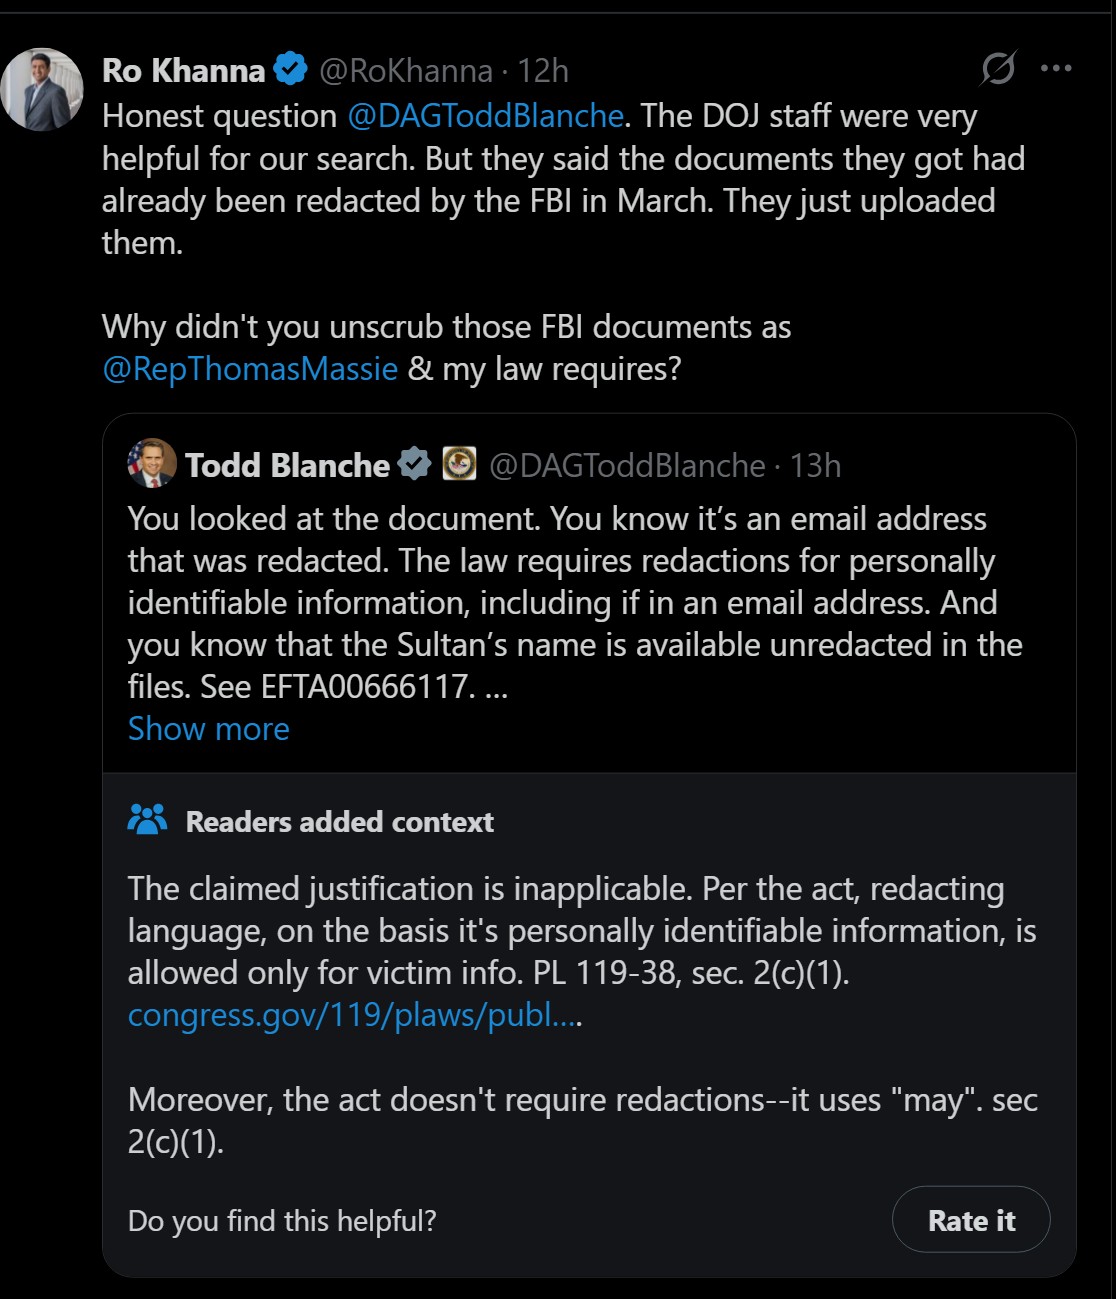Follow the @RepThomasMassie mention link
The width and height of the screenshot is (1116, 1299).
pyautogui.click(x=250, y=369)
